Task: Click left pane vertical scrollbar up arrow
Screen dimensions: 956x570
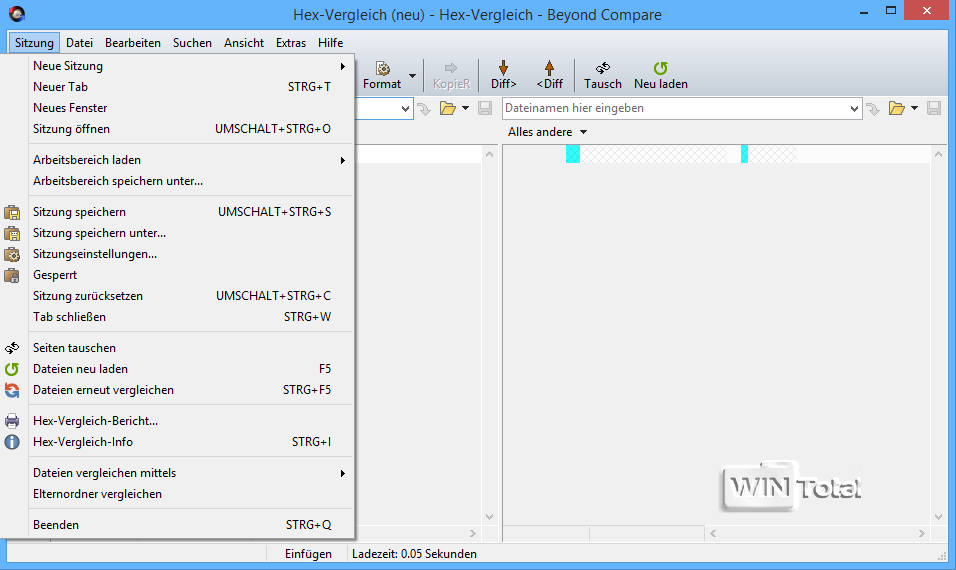Action: pos(490,154)
